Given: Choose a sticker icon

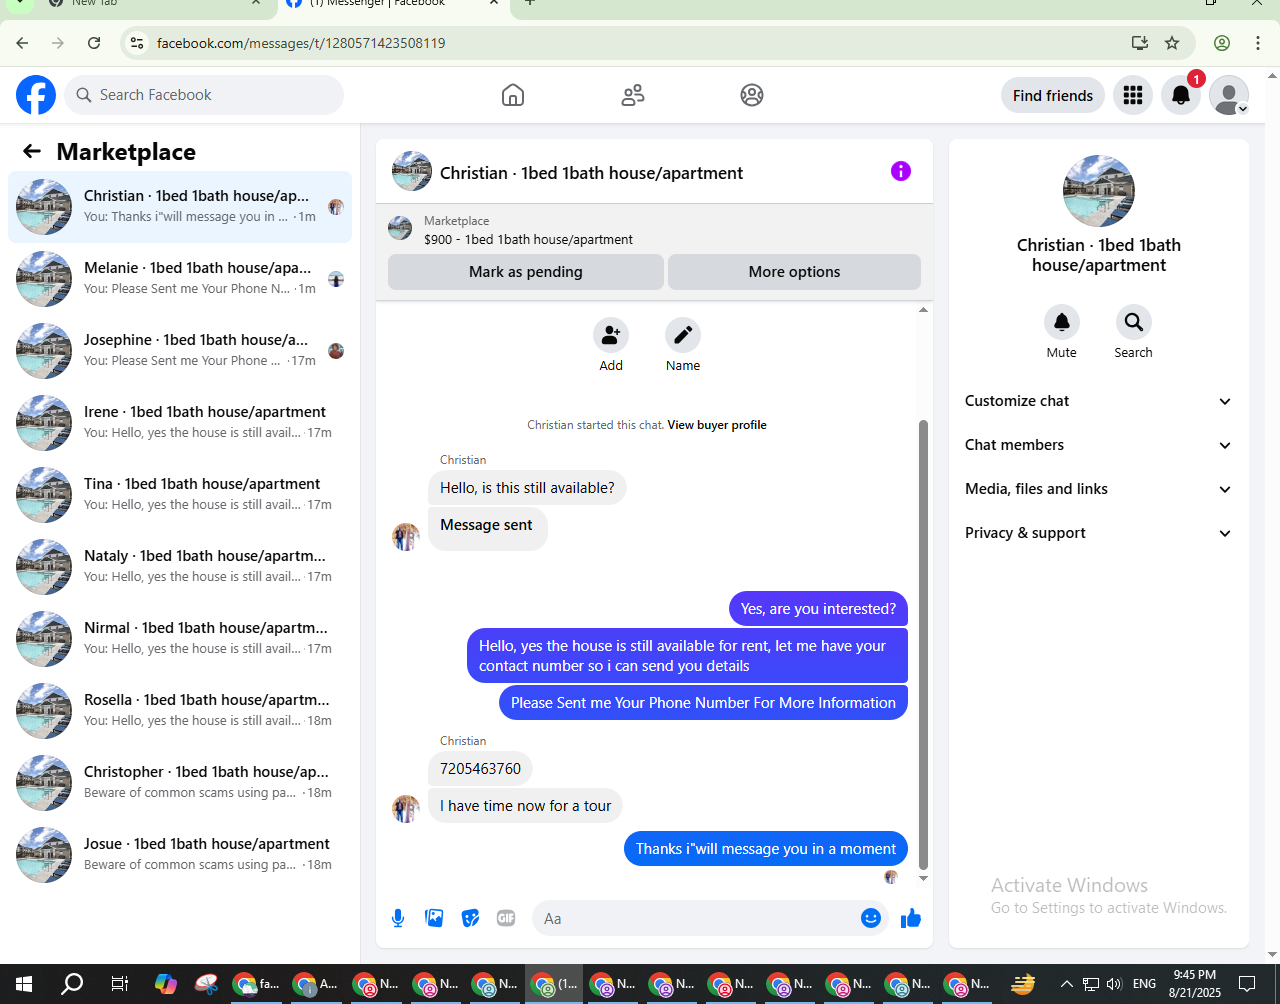Looking at the screenshot, I should (470, 918).
